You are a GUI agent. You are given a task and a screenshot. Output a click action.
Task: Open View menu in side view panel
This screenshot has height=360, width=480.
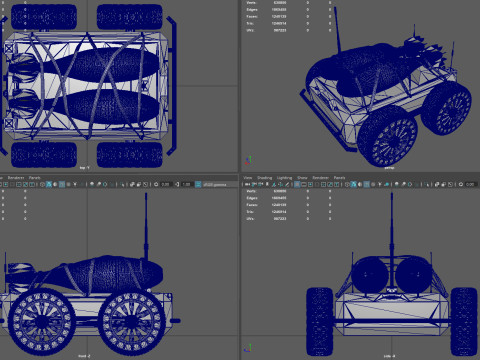[x=248, y=178]
